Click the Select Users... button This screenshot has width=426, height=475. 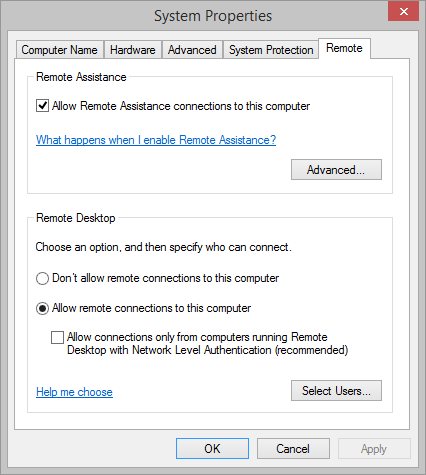[336, 391]
